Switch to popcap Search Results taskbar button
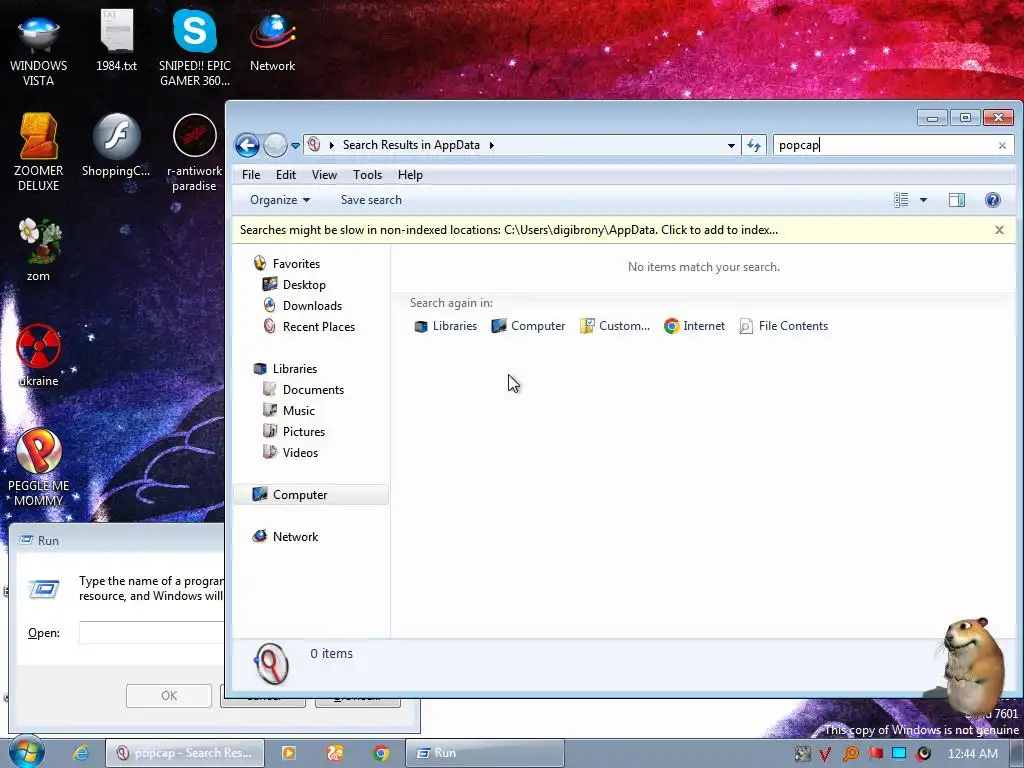The image size is (1024, 768). (185, 753)
